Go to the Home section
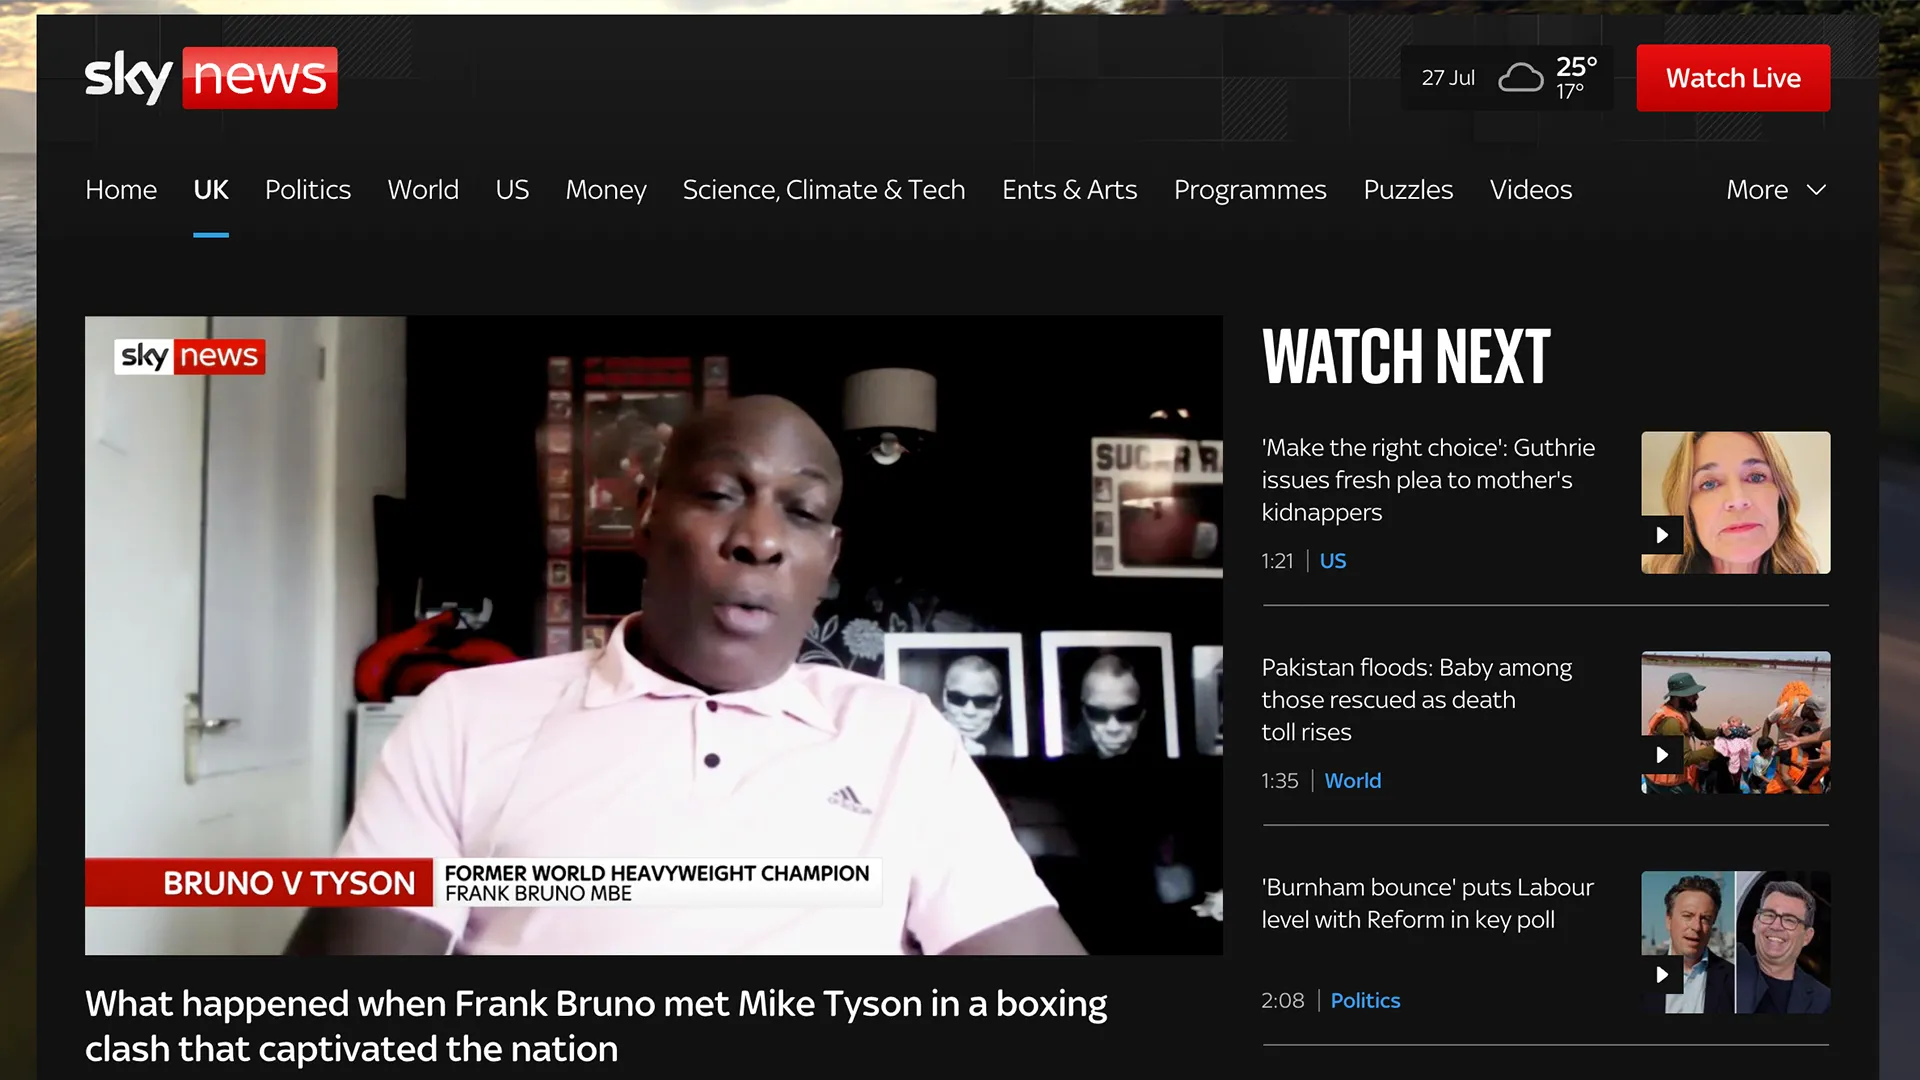 121,190
